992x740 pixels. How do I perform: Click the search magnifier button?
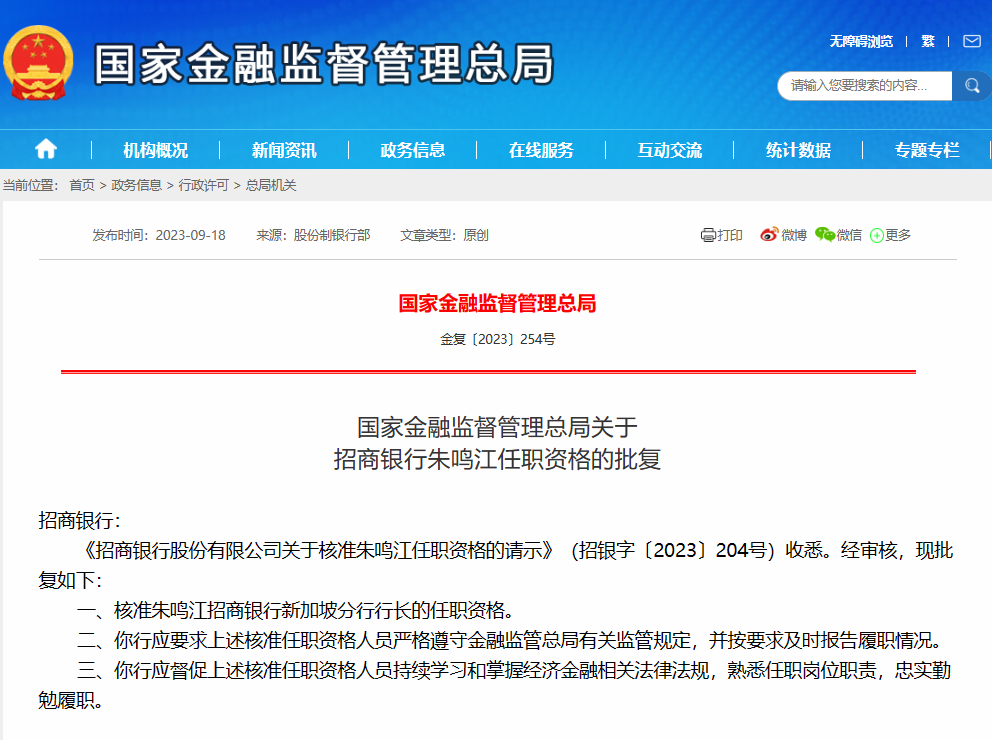971,86
